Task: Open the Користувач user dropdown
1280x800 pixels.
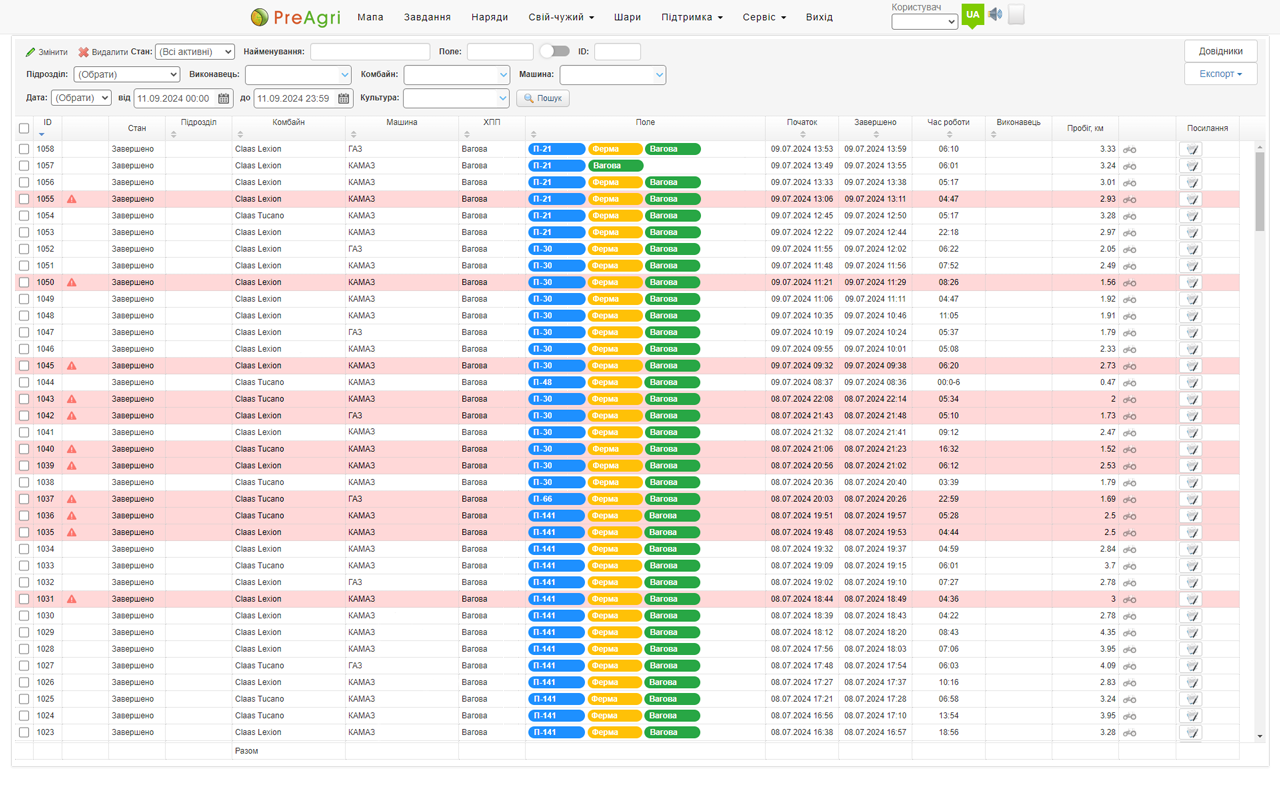Action: coord(925,21)
